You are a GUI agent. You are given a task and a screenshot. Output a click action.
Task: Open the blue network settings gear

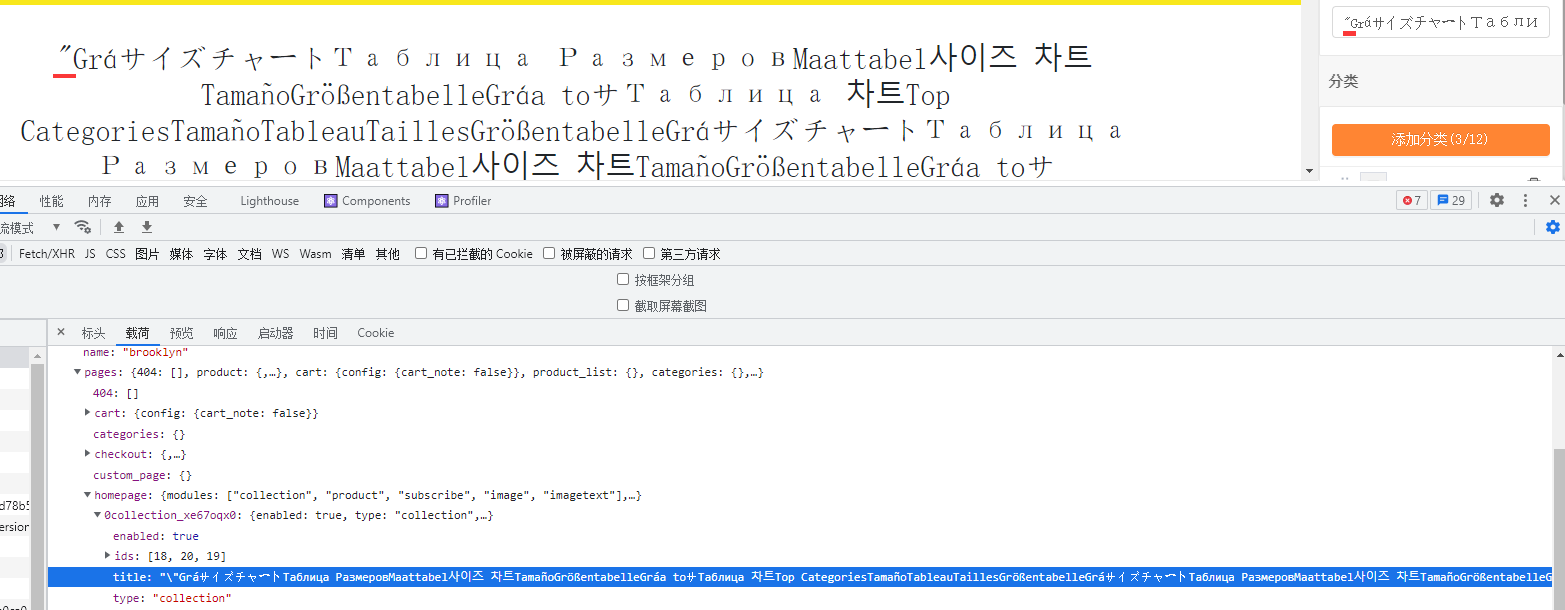(1553, 227)
